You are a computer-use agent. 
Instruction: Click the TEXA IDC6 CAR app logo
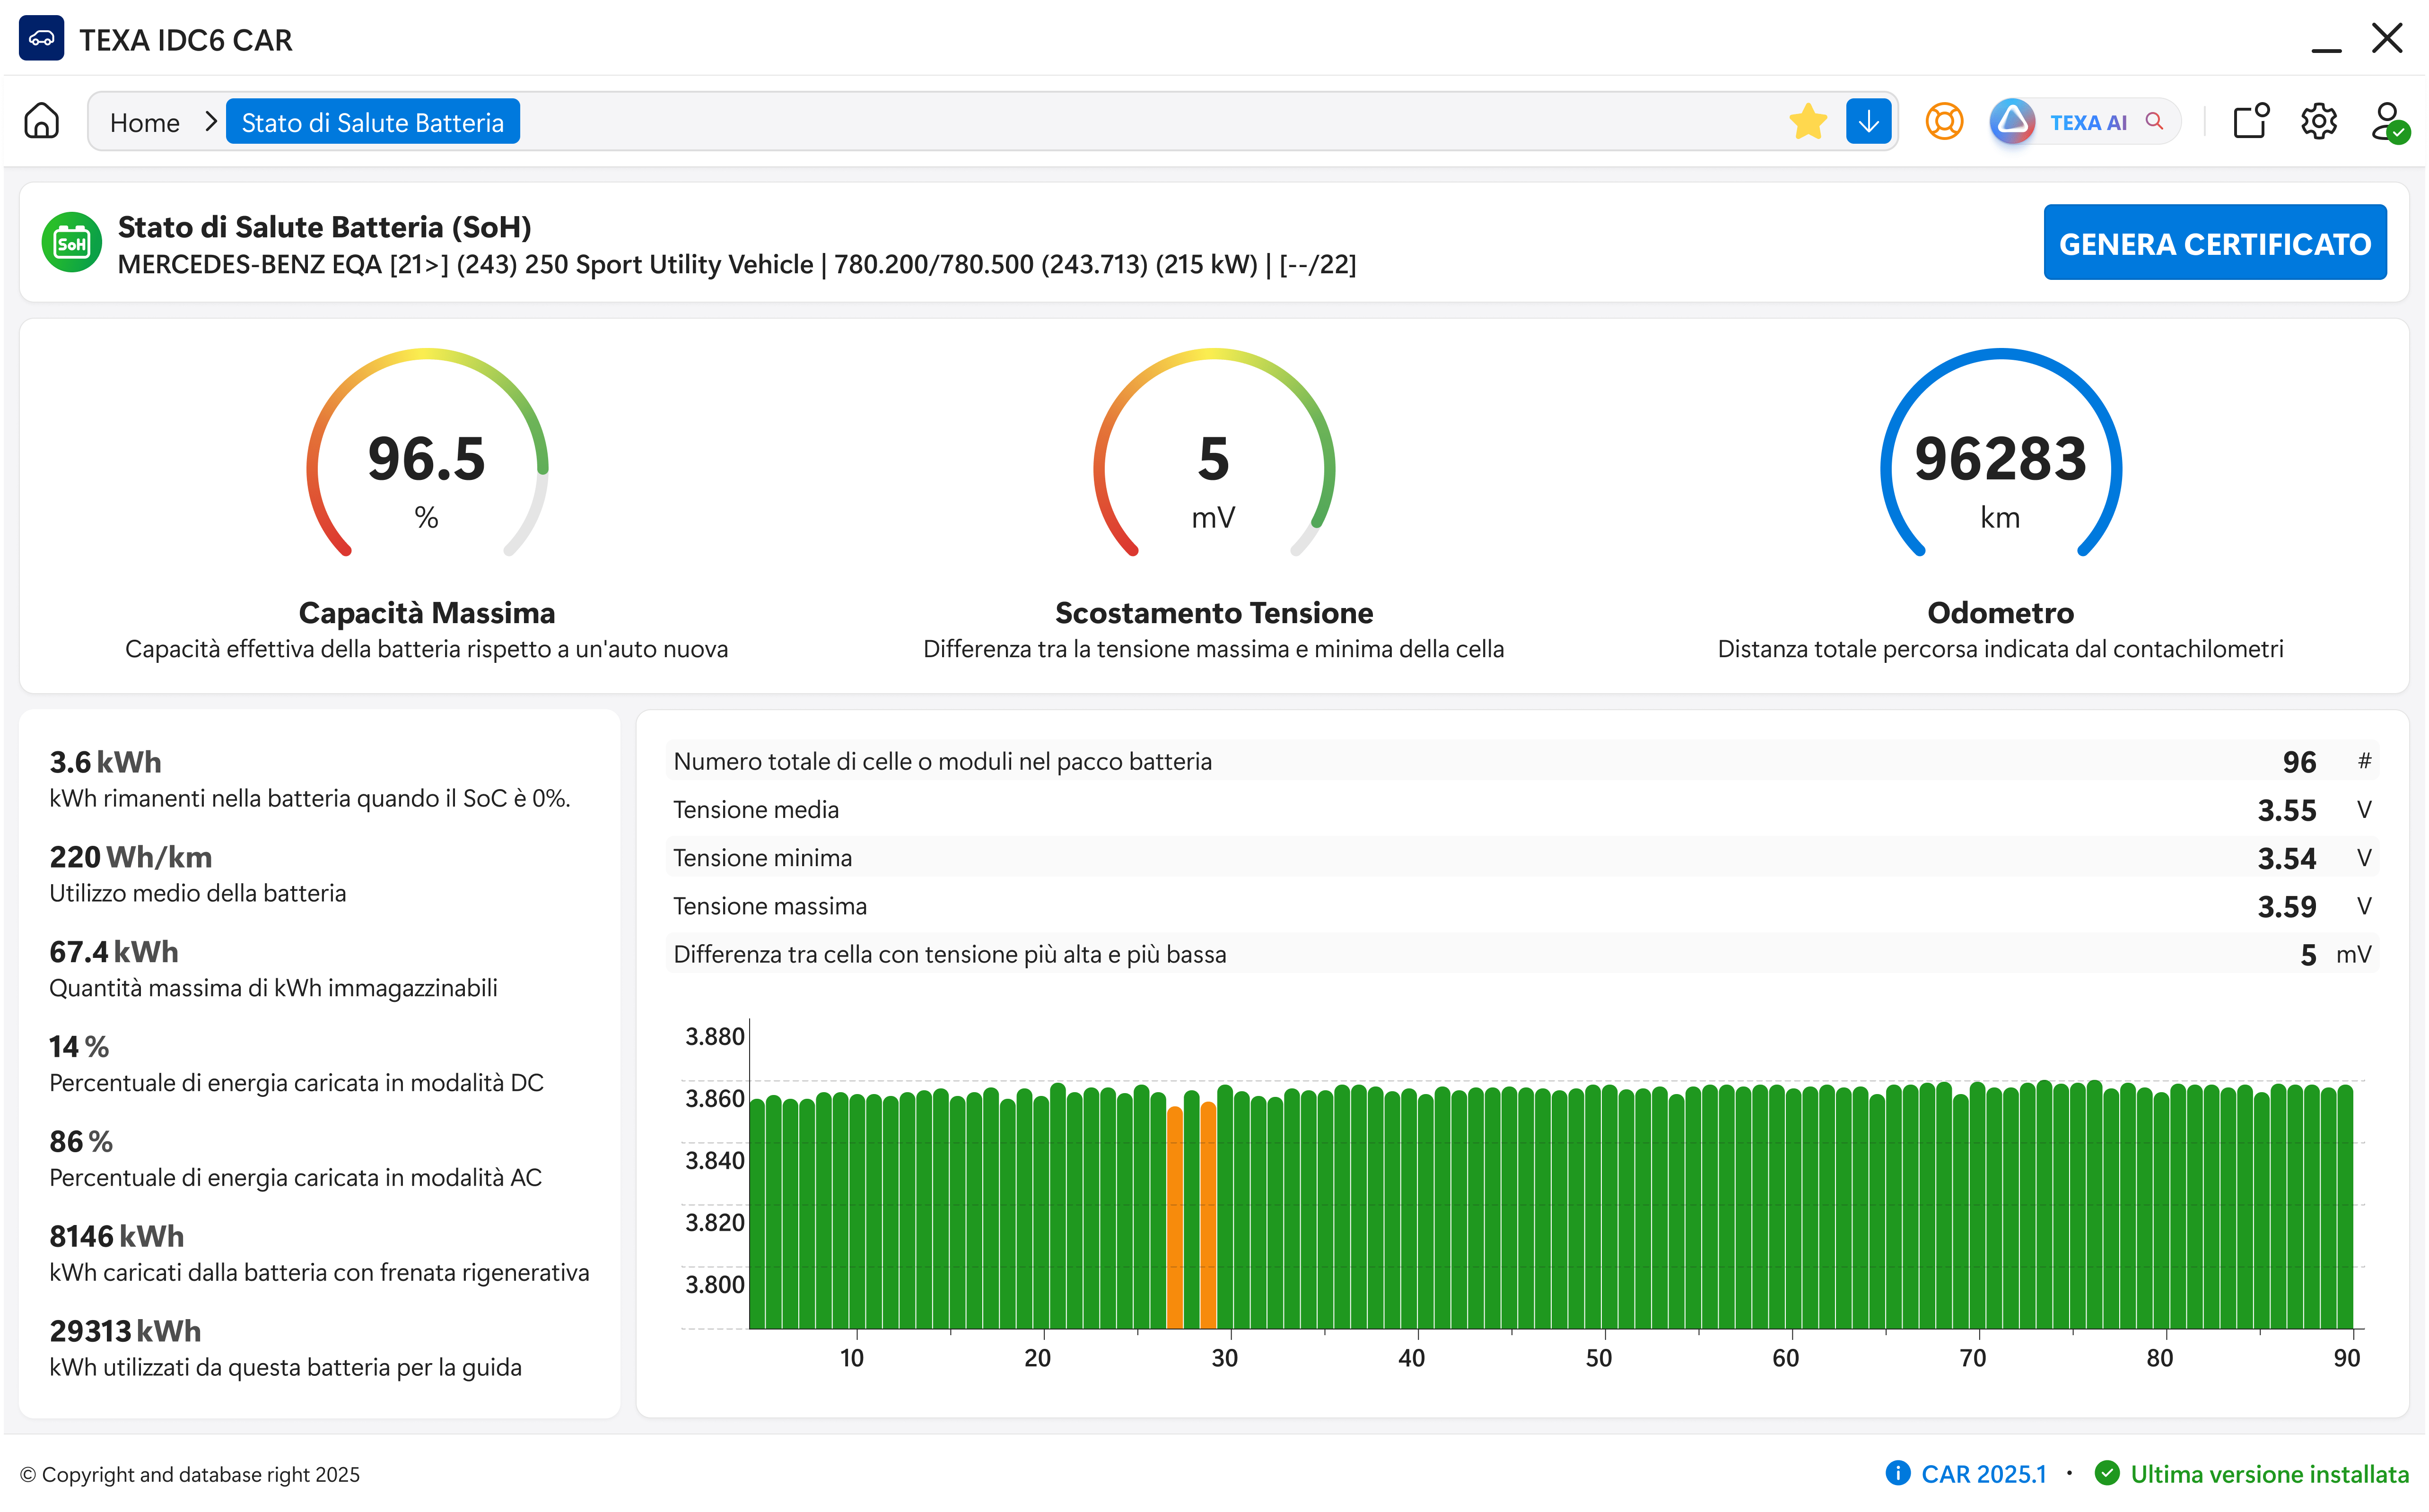(x=41, y=39)
